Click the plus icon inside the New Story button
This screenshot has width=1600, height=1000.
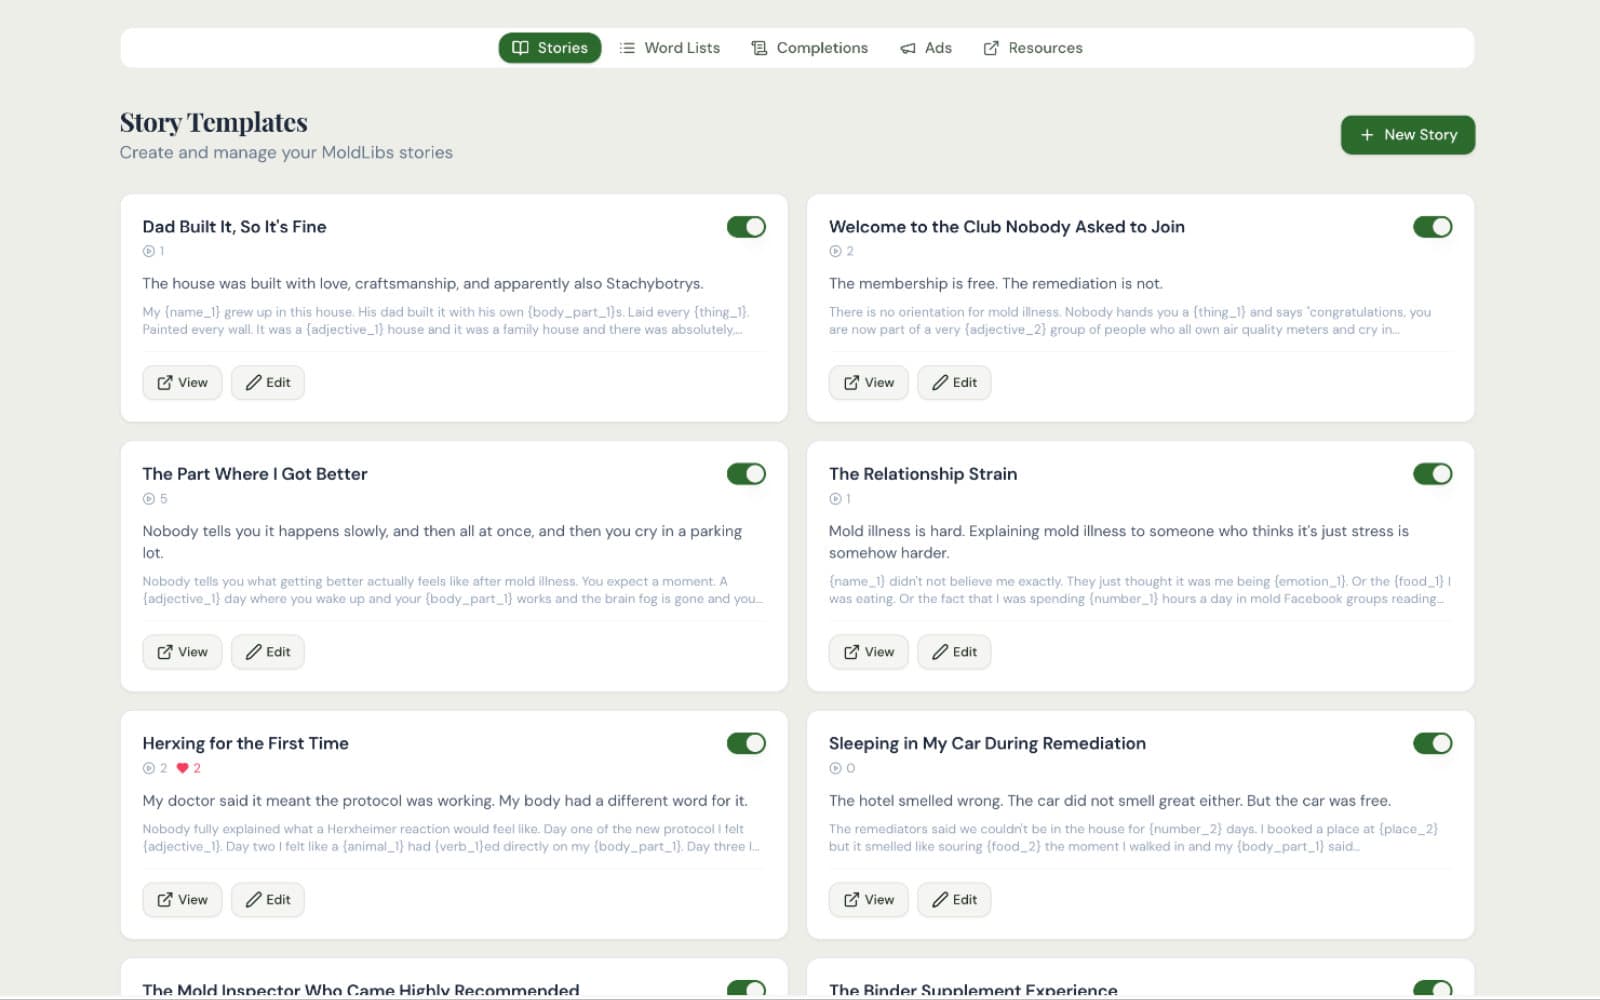click(x=1366, y=134)
